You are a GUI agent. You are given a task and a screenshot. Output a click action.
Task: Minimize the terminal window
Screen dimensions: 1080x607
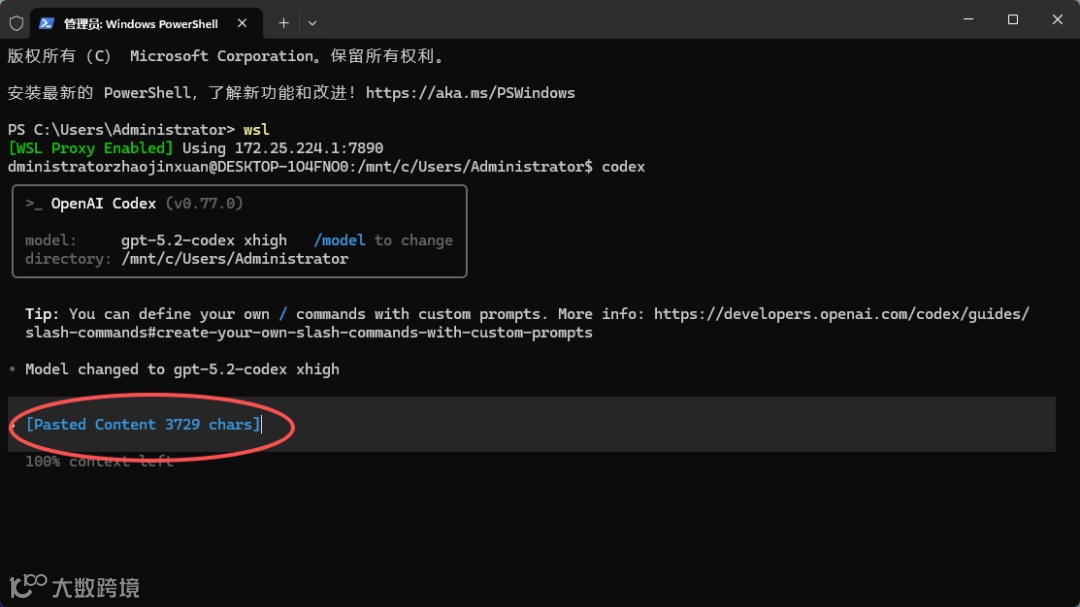(968, 19)
